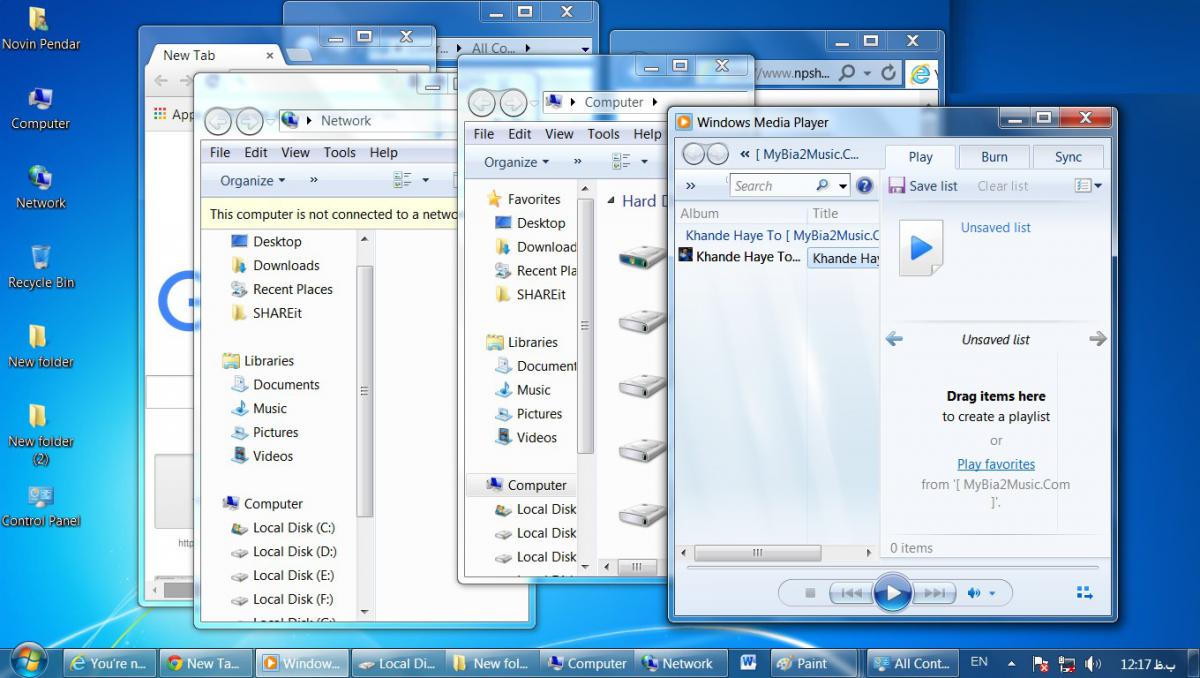Switch to the Sync tab
1200x678 pixels.
(1068, 157)
